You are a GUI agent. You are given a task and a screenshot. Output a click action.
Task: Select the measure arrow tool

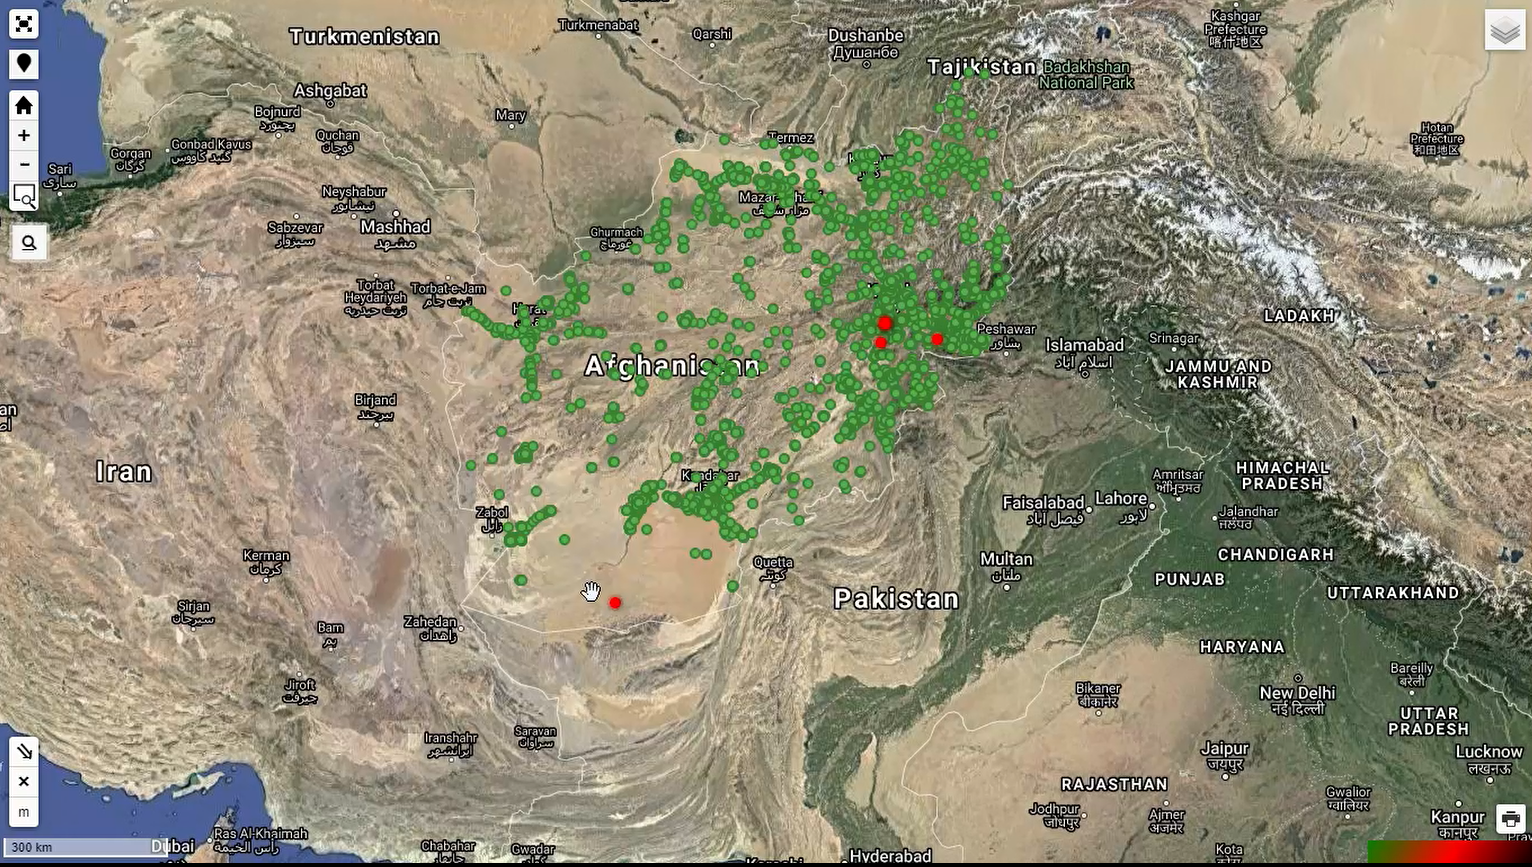pyautogui.click(x=24, y=752)
